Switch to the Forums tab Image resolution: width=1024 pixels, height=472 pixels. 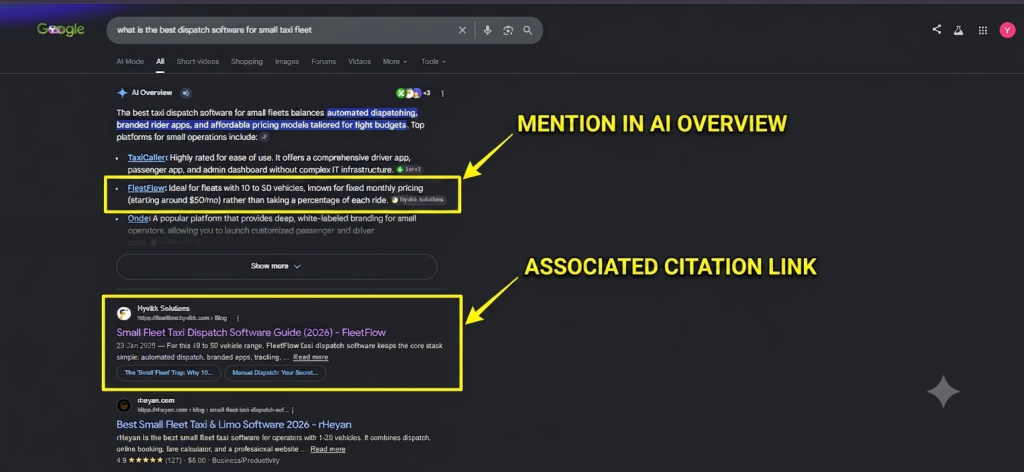click(323, 61)
